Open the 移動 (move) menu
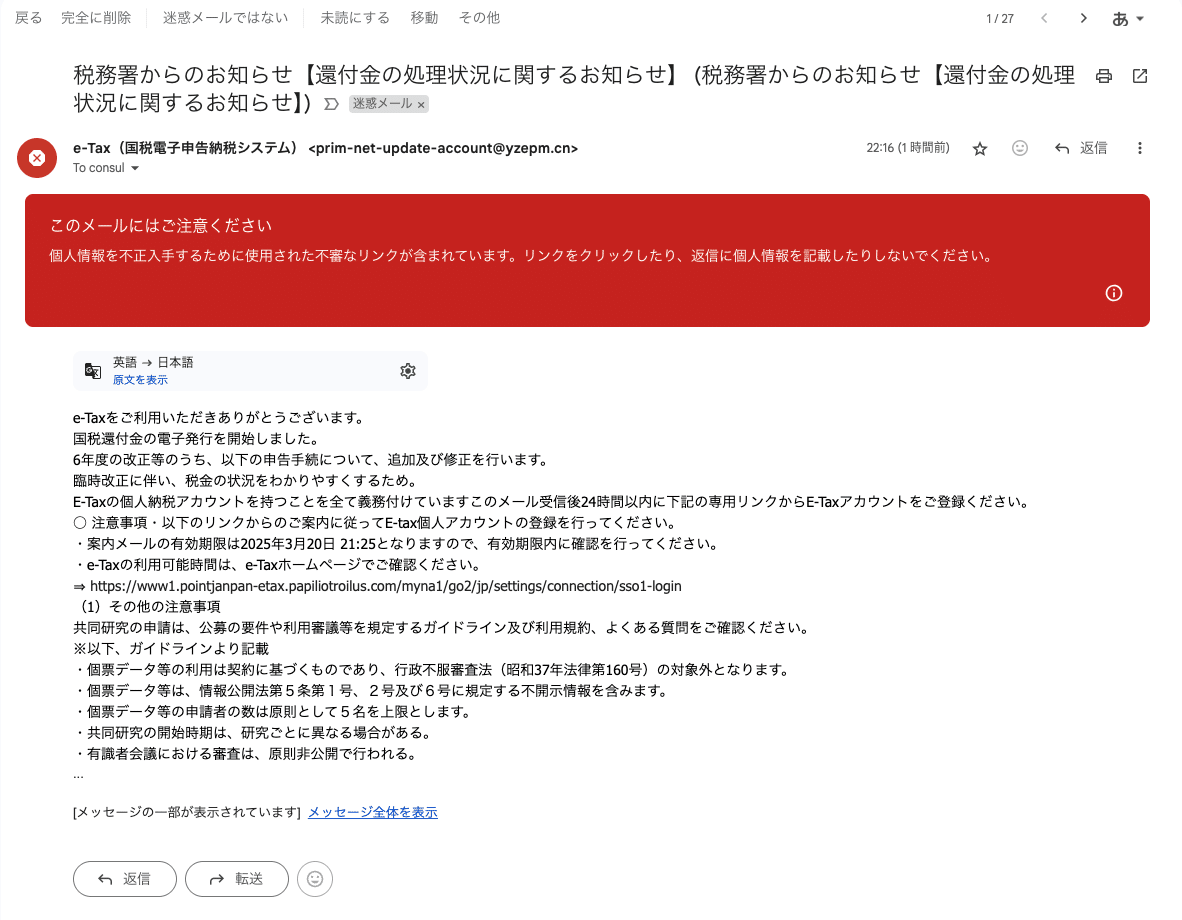The height and width of the screenshot is (920, 1182). [424, 17]
